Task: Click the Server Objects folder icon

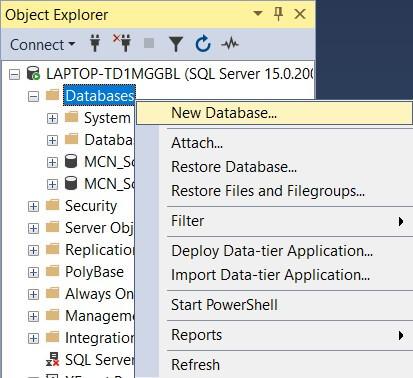Action: (x=52, y=227)
